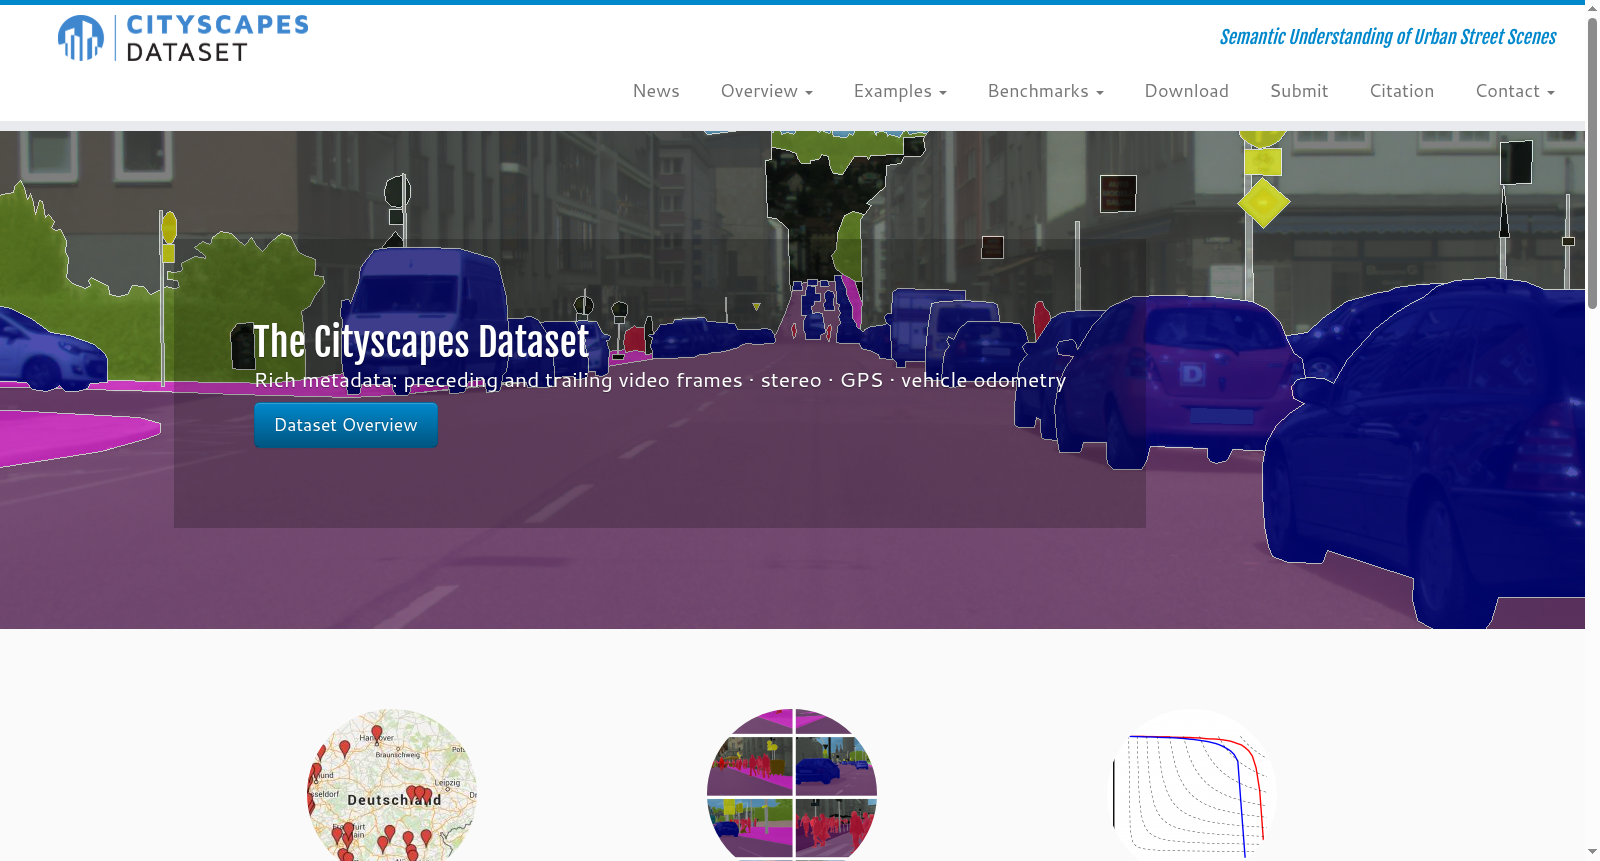Click the Cityscapes Dataset logo
Viewport: 1600px width, 861px height.
coord(183,38)
